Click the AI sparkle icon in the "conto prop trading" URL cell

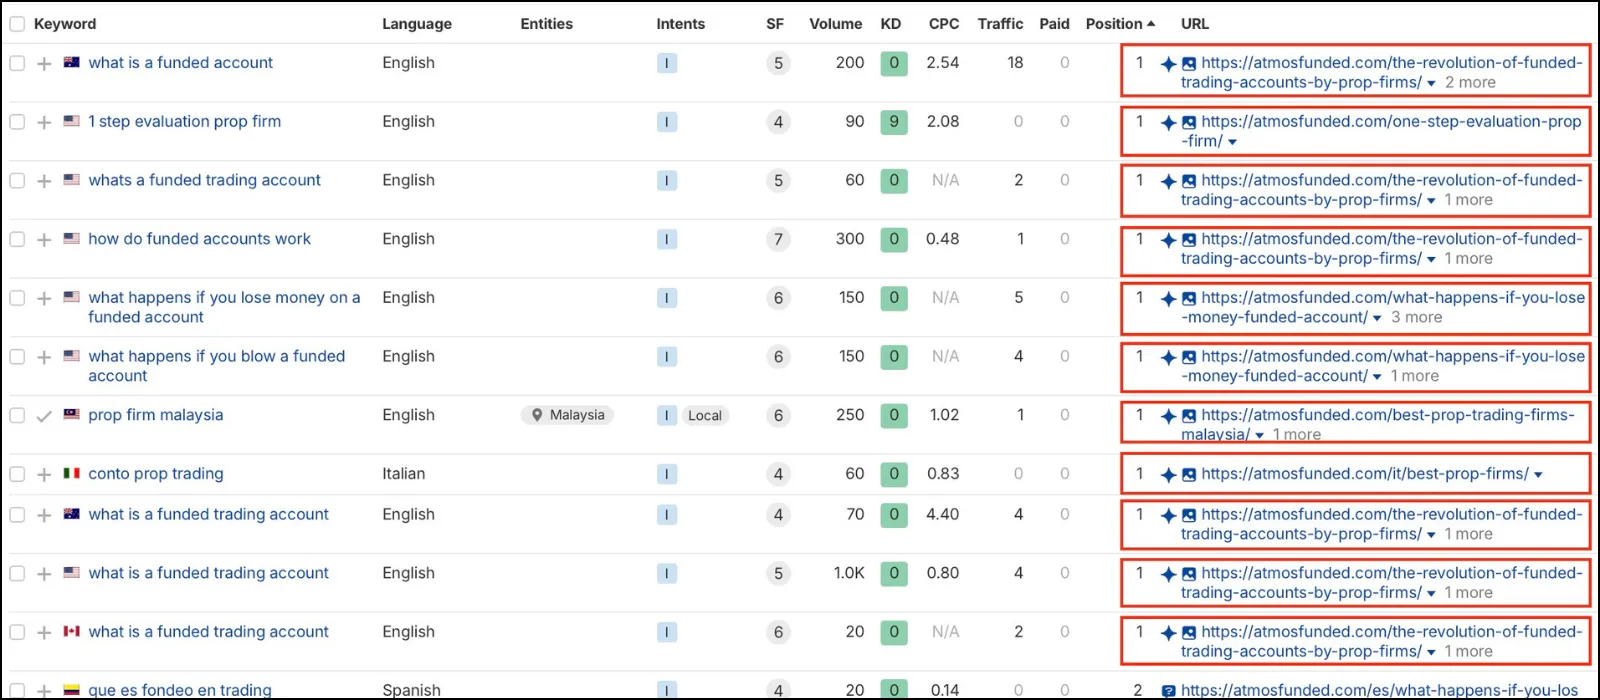click(x=1168, y=475)
